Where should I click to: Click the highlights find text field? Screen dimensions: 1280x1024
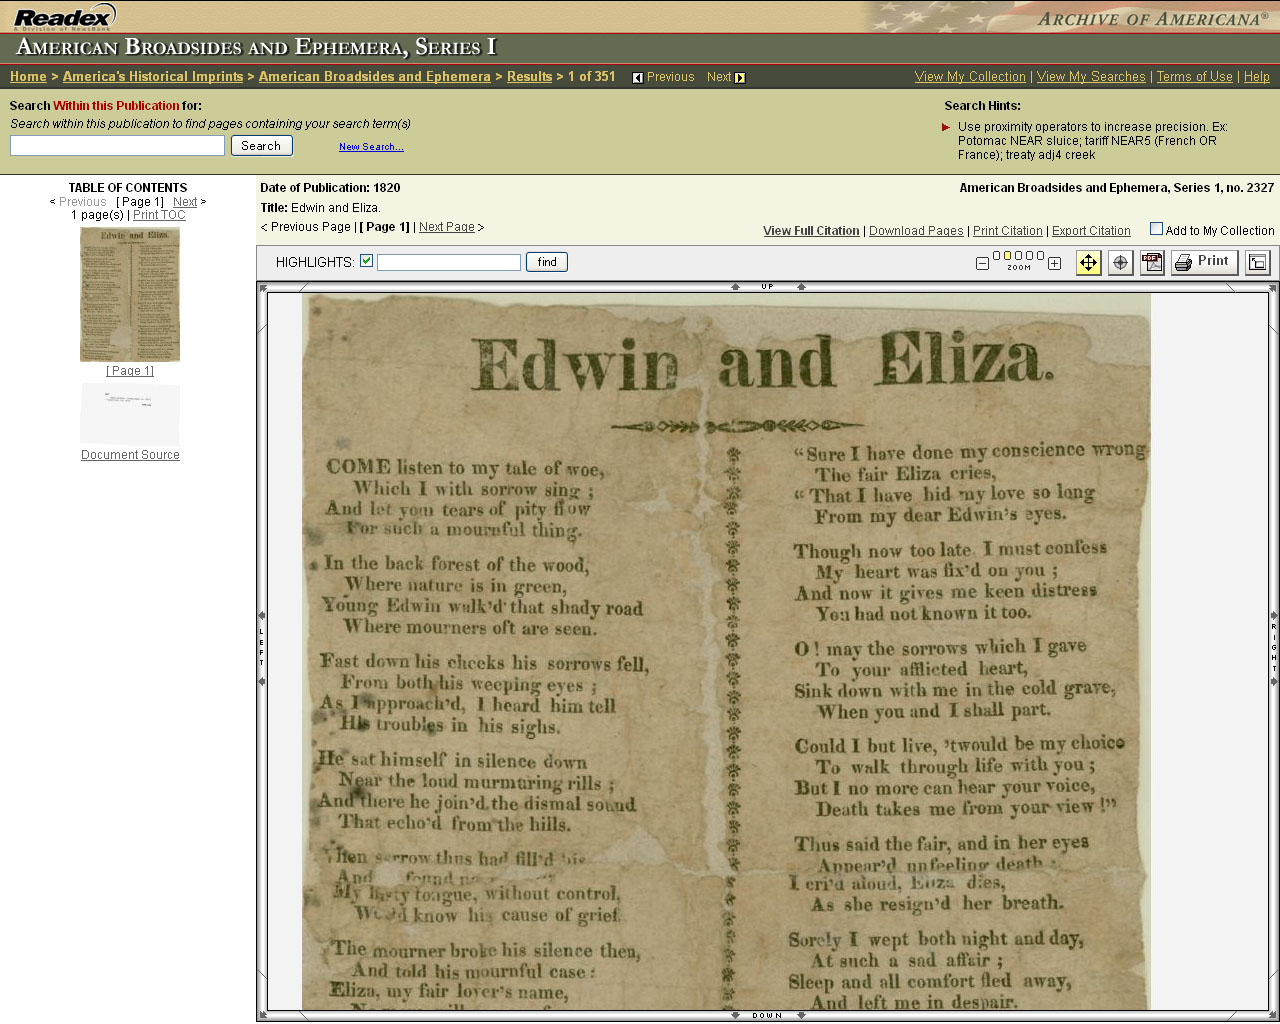tap(449, 262)
